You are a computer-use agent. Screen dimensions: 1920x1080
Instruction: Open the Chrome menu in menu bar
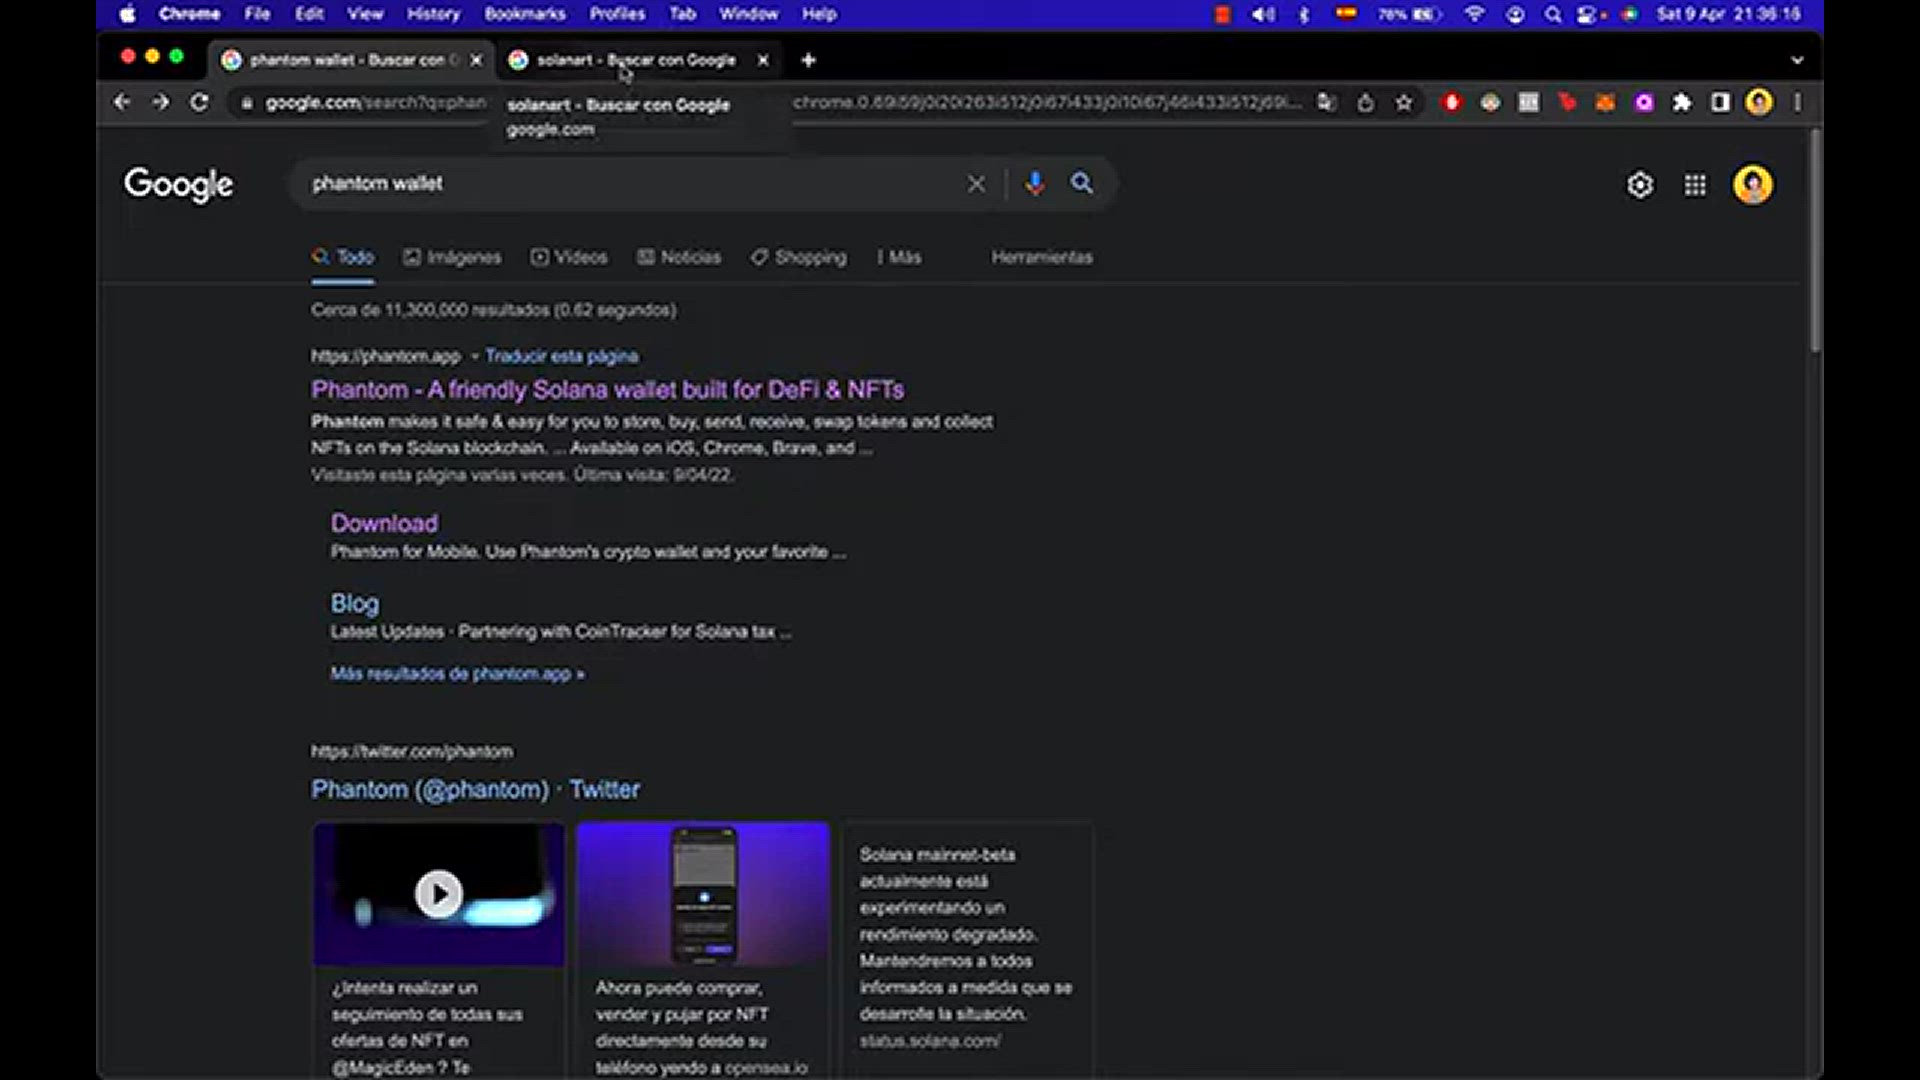pos(189,14)
